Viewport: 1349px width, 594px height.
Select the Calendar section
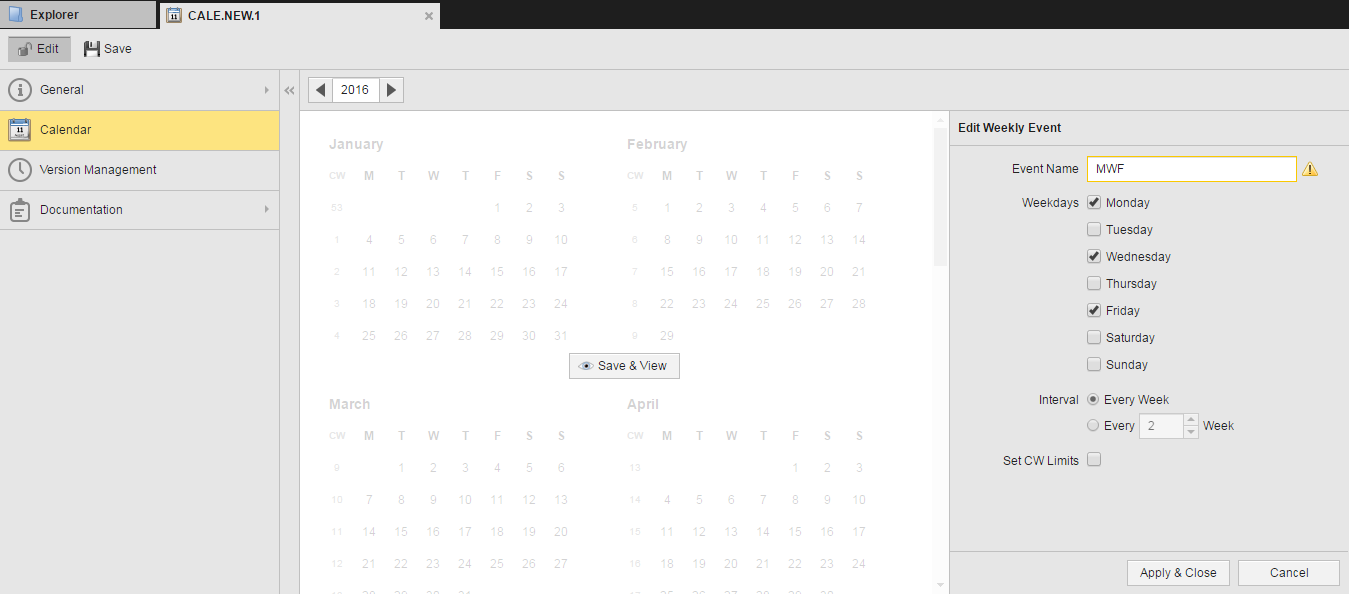(x=139, y=130)
